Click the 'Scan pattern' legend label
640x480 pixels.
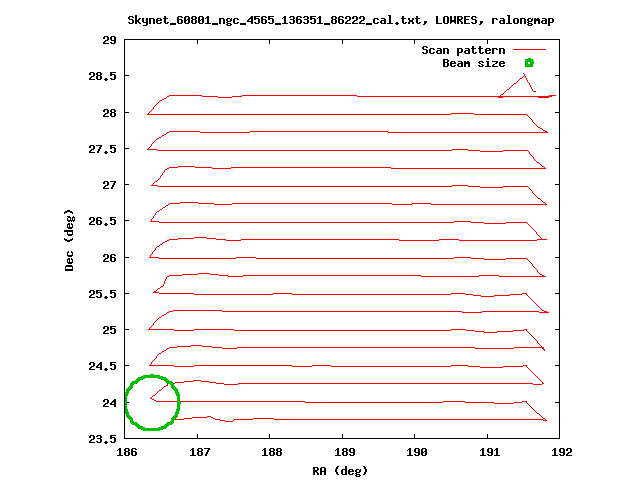pyautogui.click(x=463, y=50)
